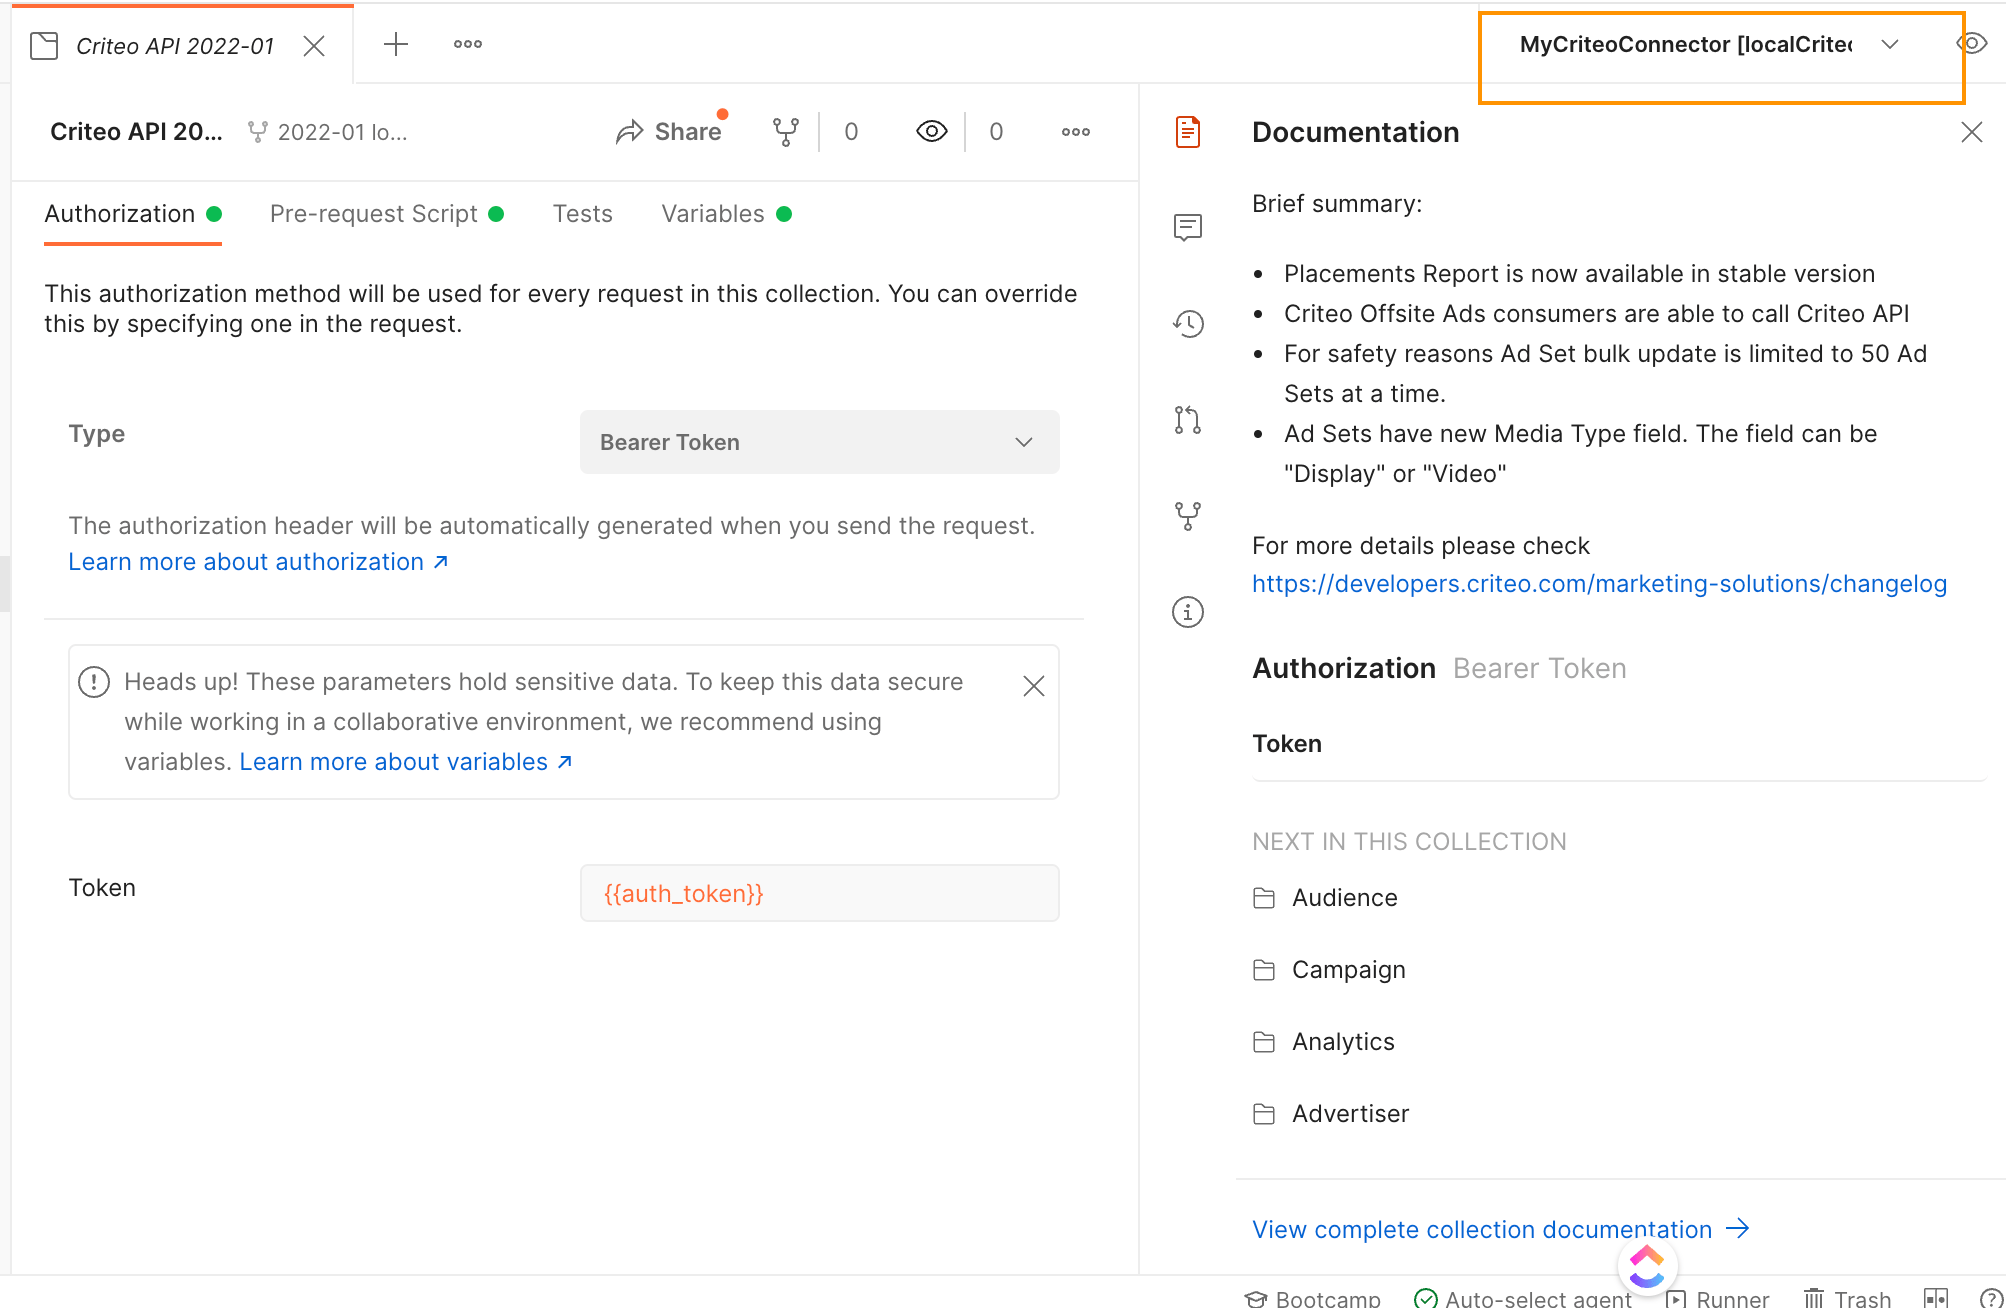Switch to the Tests tab

click(x=583, y=214)
